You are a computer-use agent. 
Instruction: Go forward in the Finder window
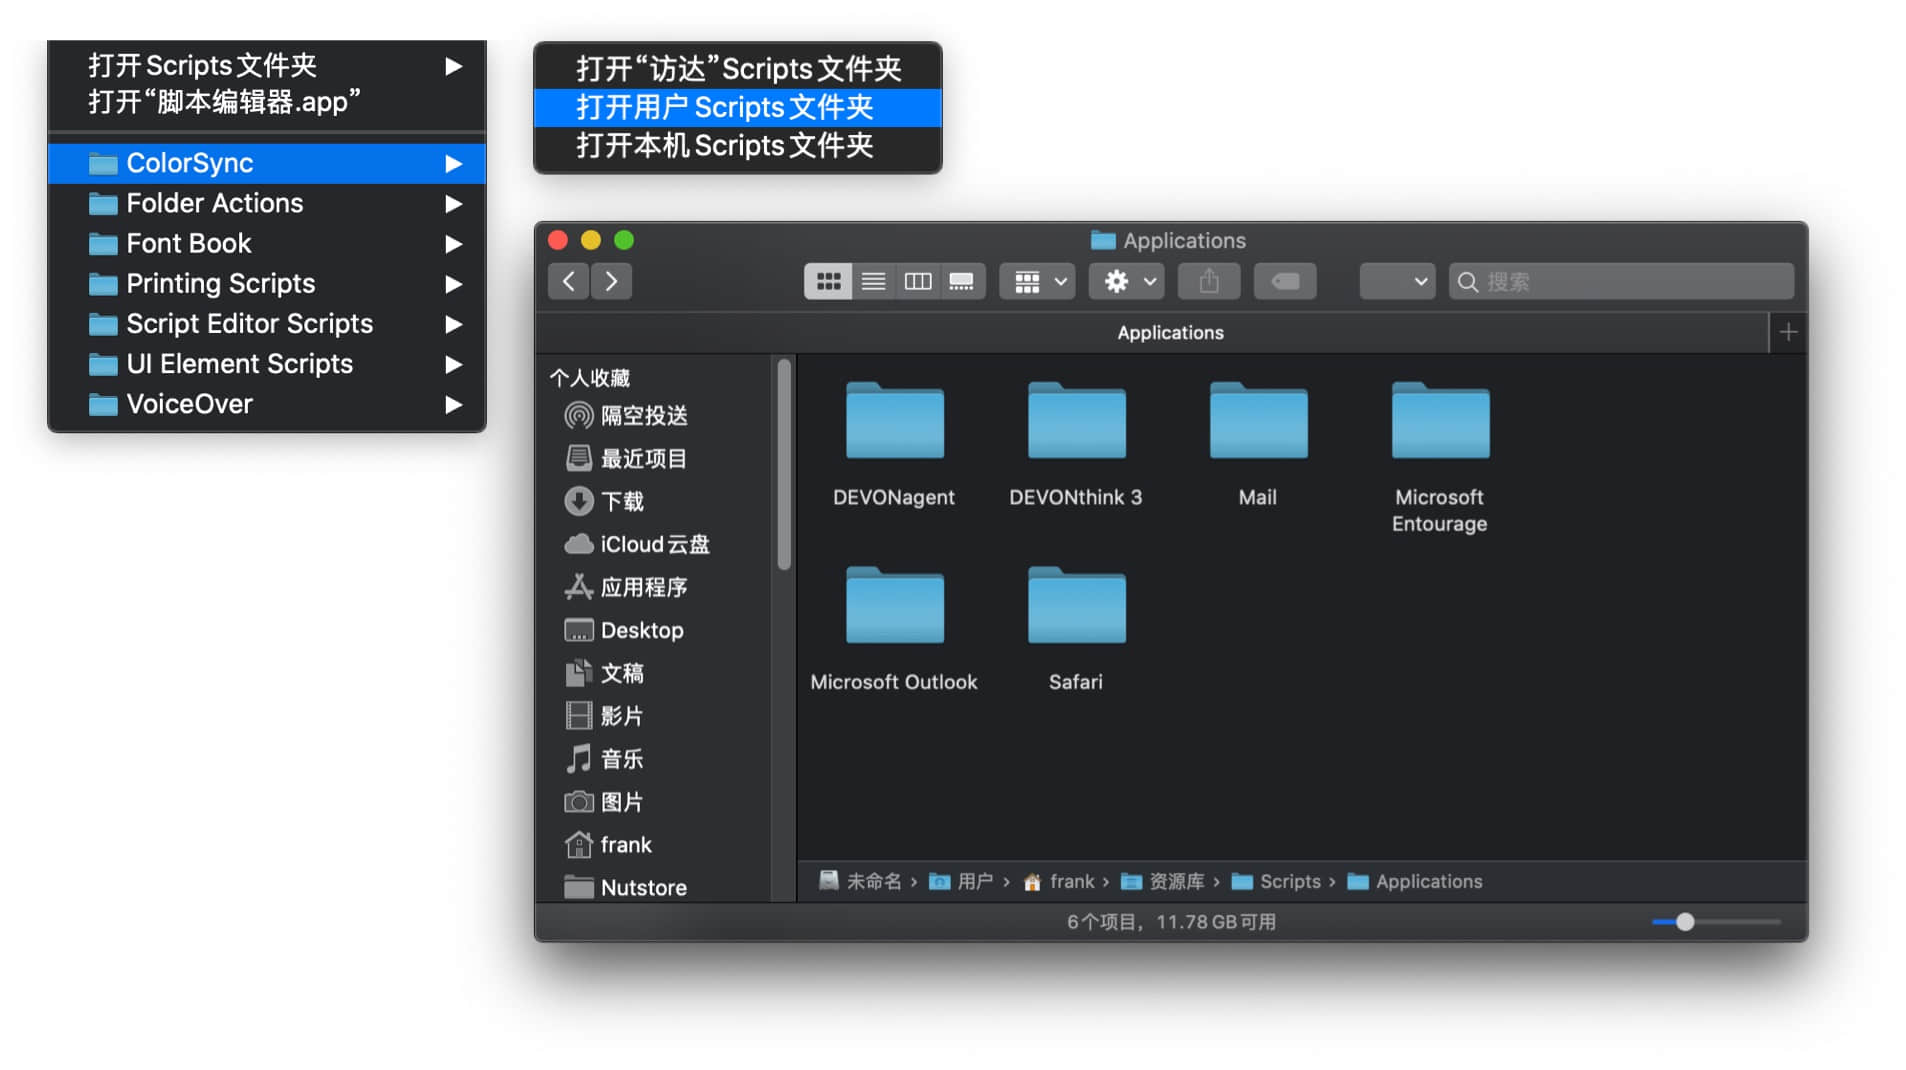611,281
